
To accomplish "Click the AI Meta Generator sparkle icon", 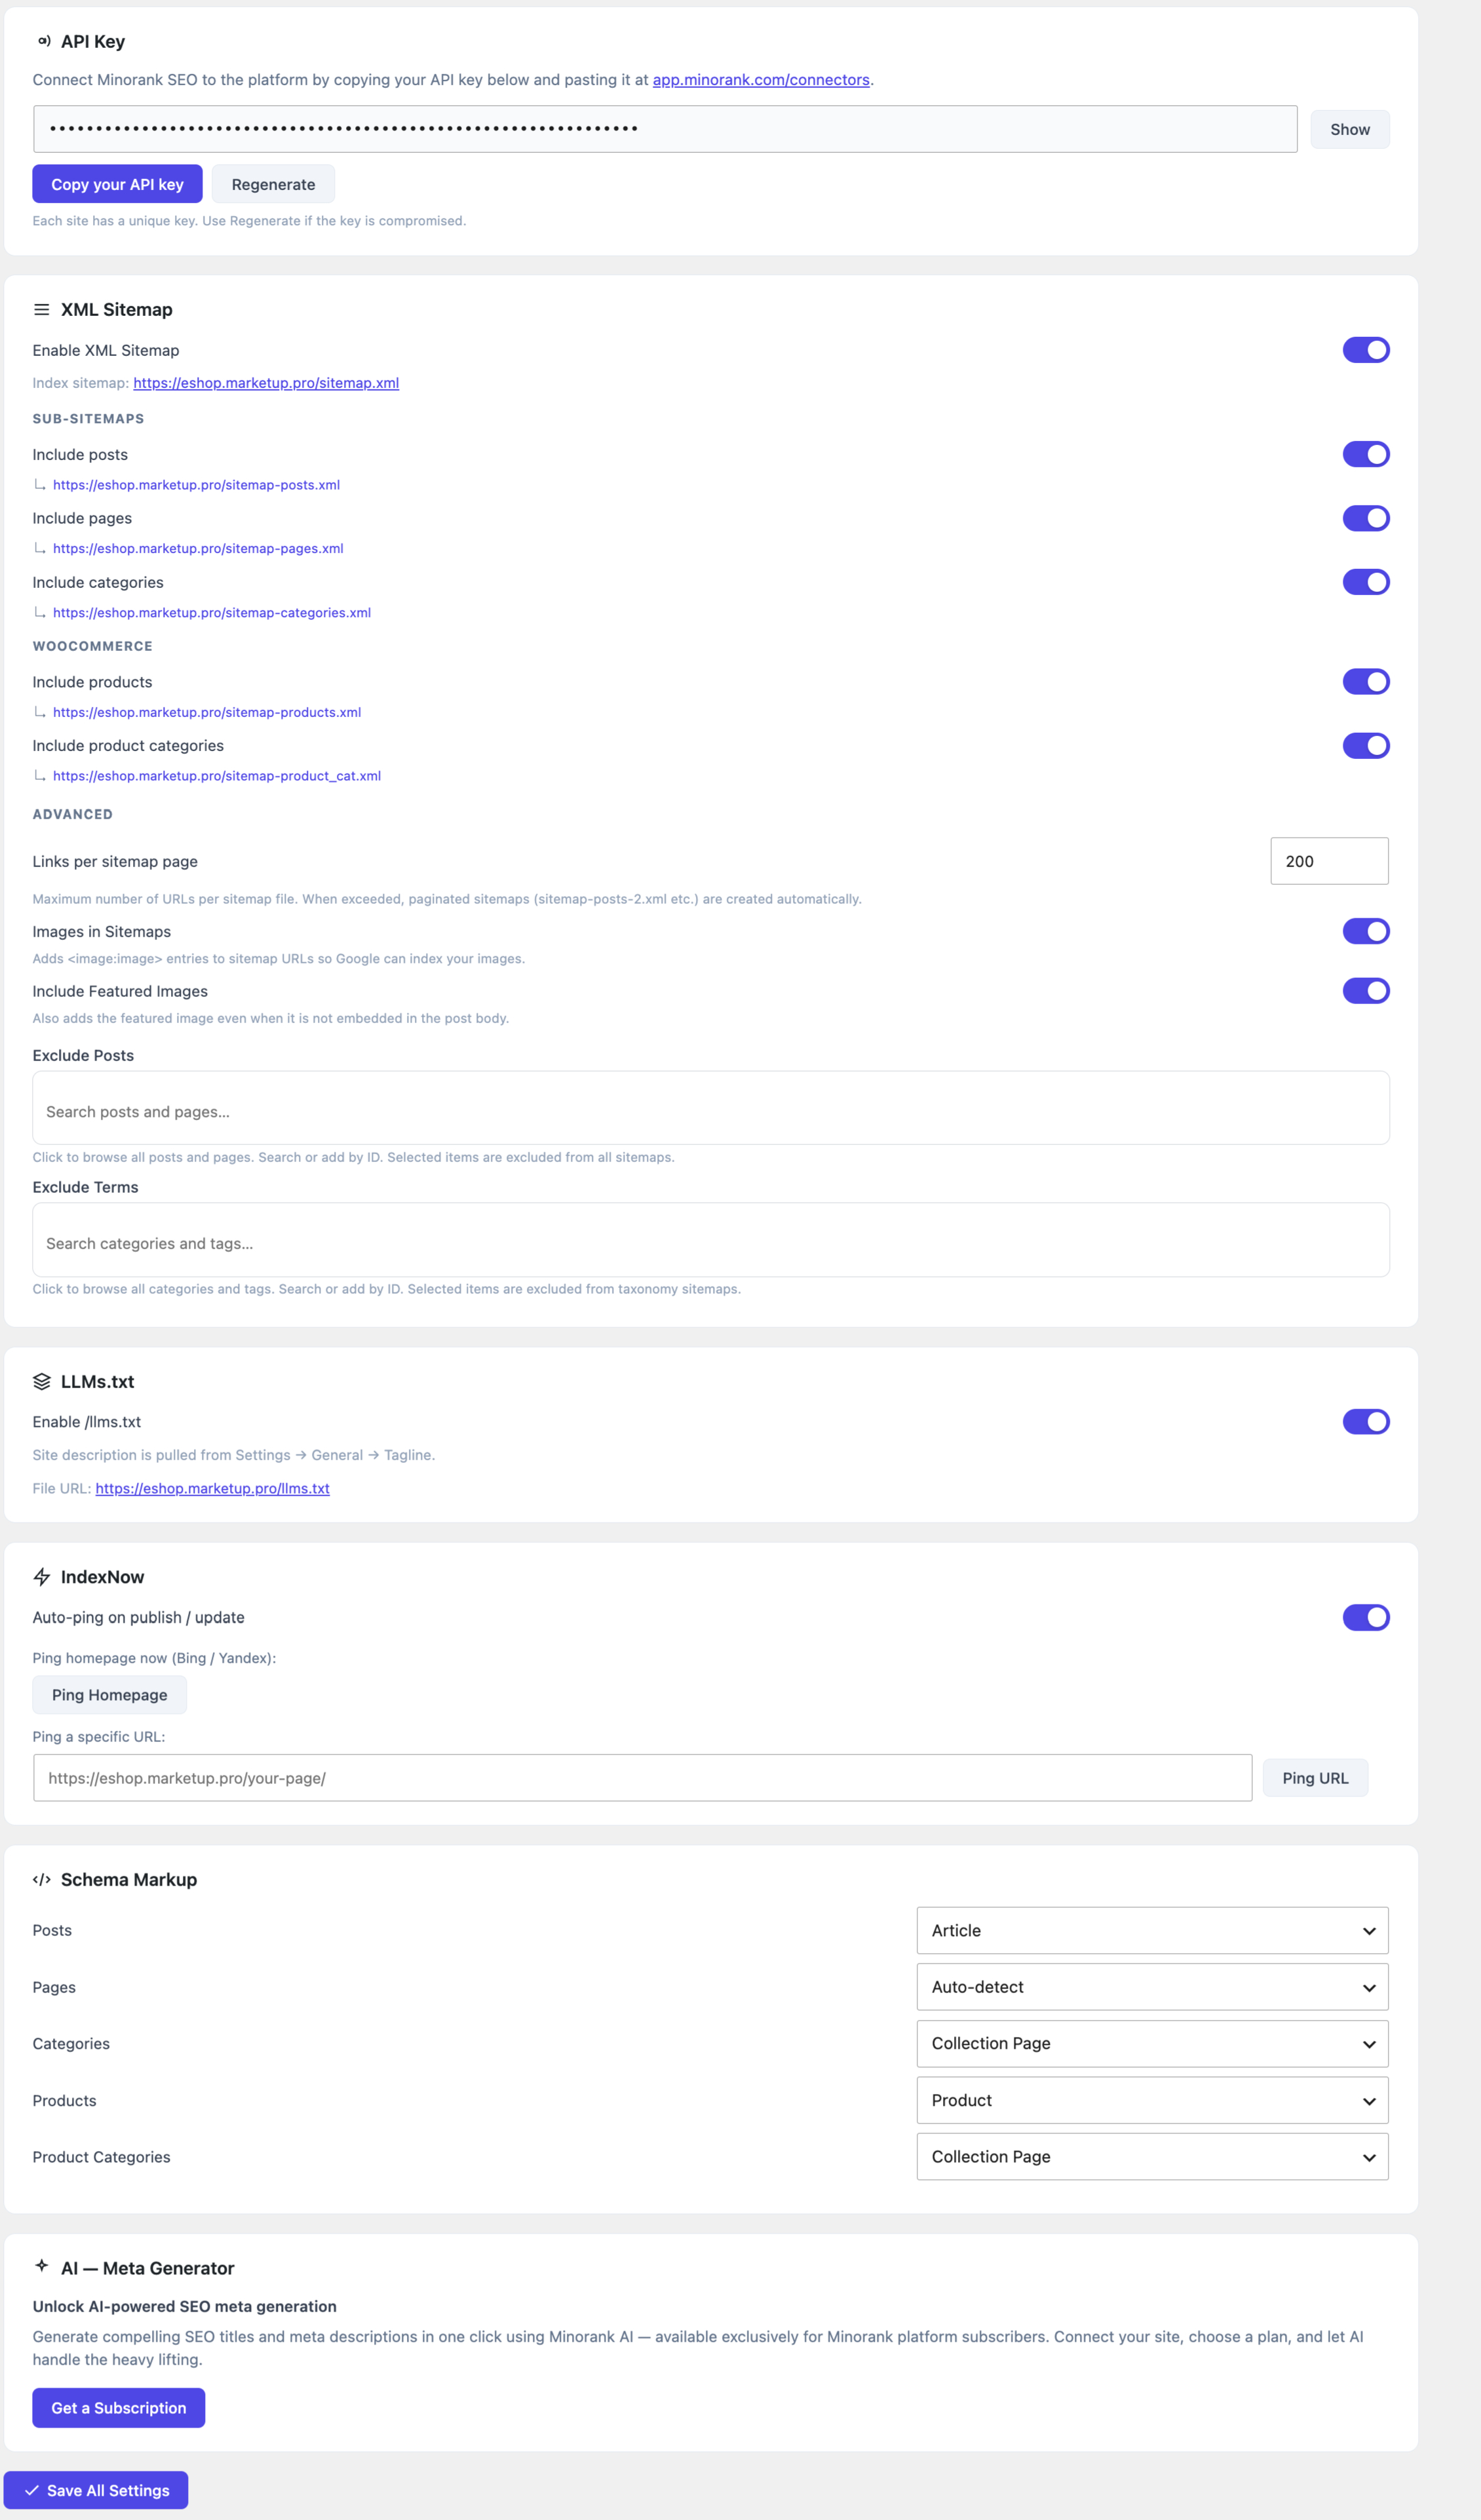I will point(42,2266).
